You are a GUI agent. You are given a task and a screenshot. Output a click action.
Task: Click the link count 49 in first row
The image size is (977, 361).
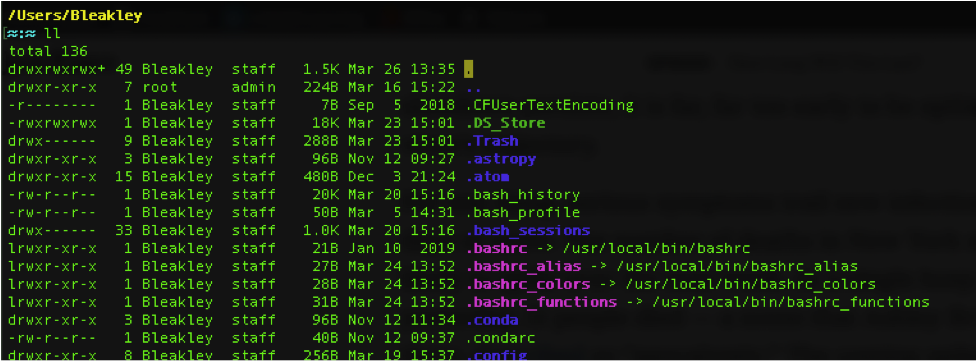pyautogui.click(x=124, y=69)
